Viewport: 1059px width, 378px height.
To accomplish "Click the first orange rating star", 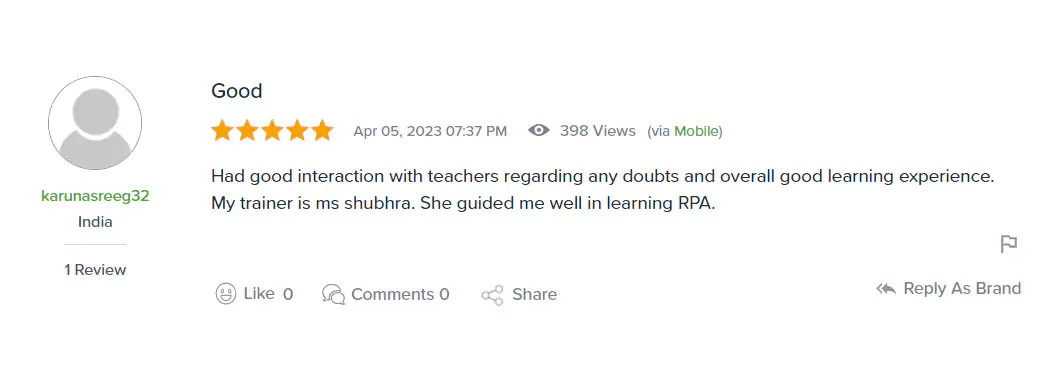I will coord(222,130).
